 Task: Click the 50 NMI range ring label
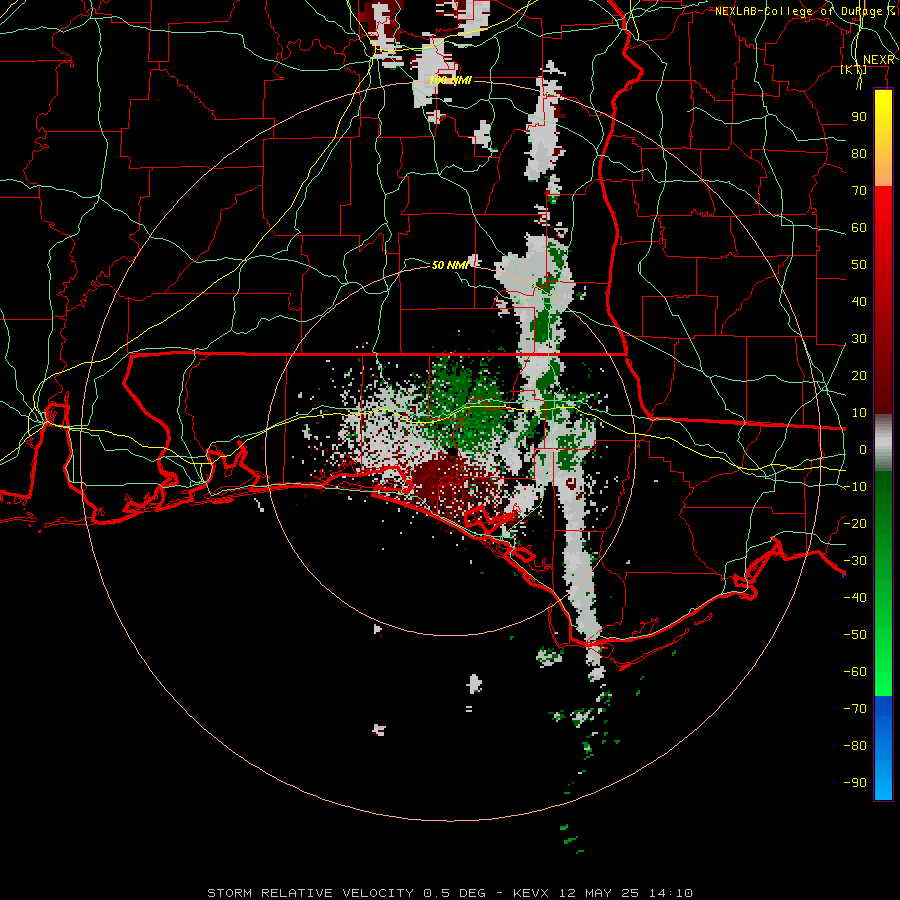[x=451, y=265]
